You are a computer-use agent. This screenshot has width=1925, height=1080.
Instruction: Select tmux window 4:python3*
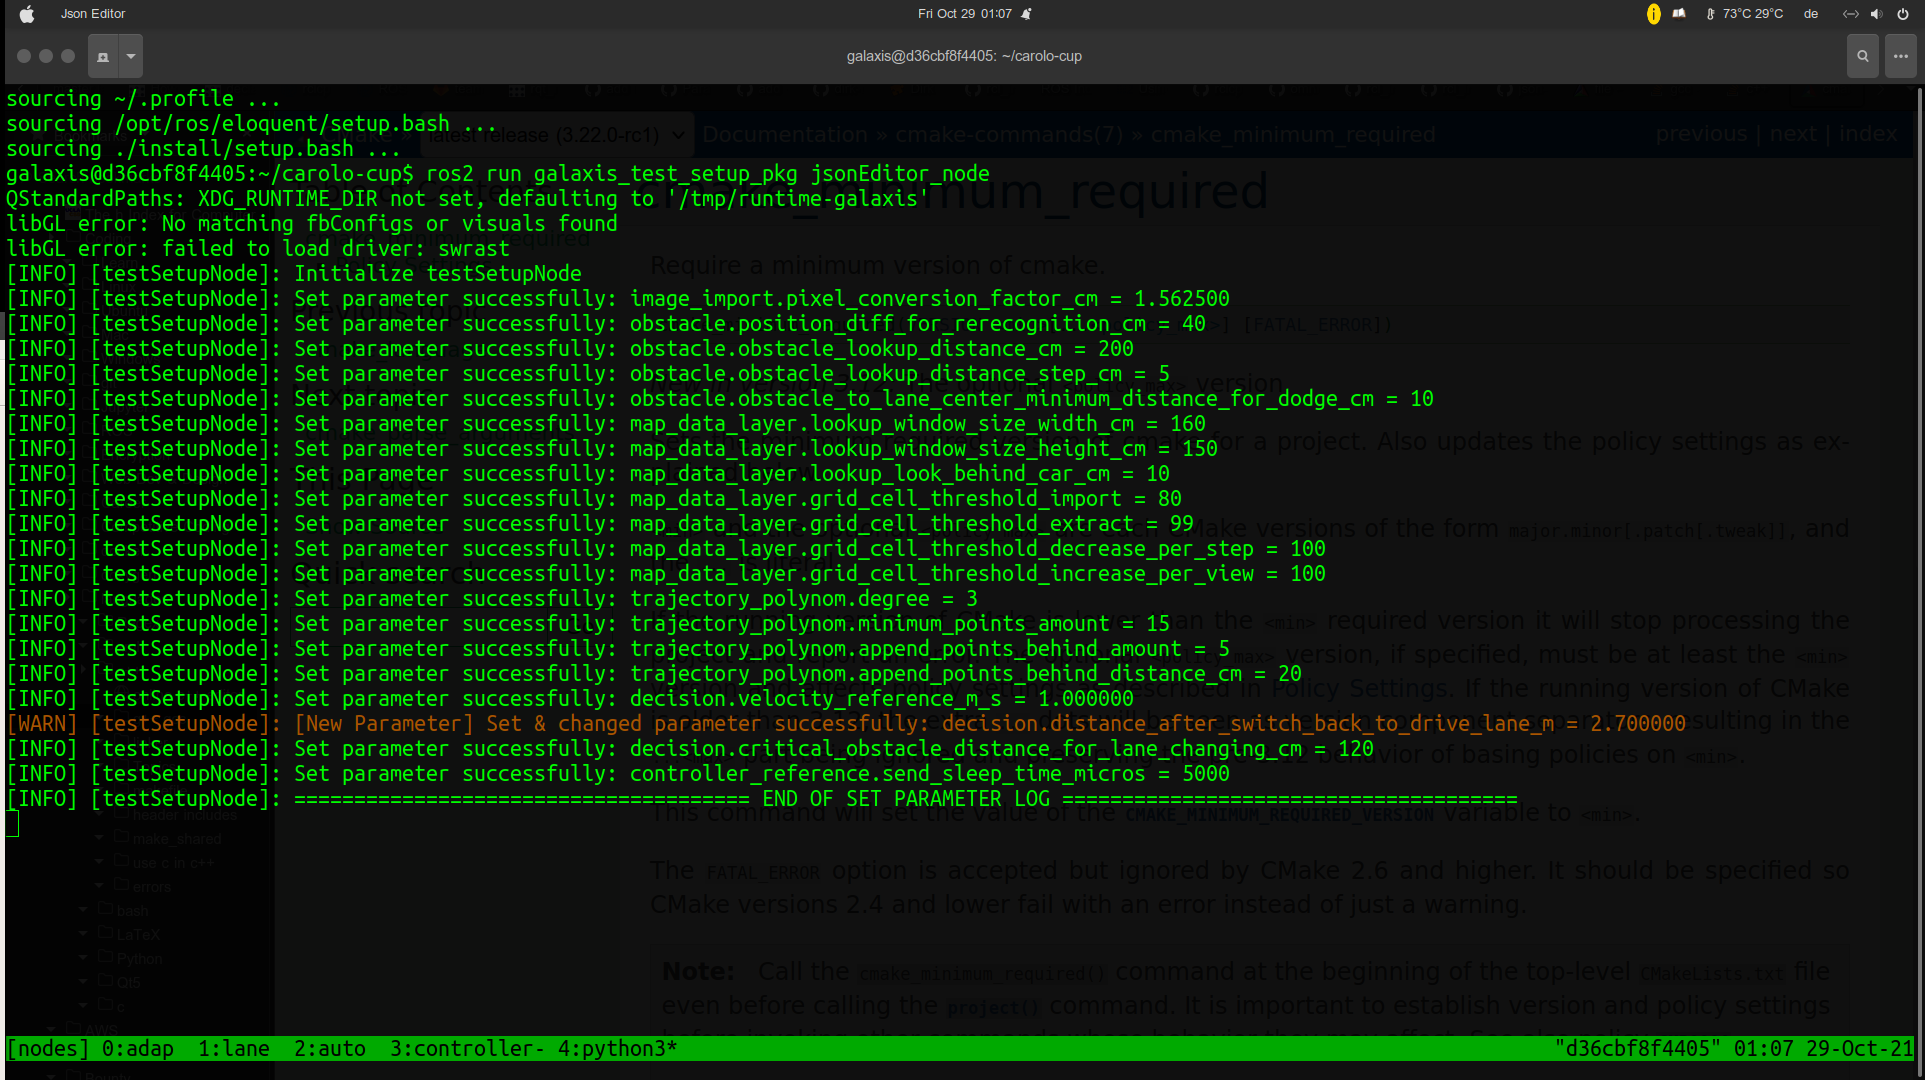tap(618, 1048)
